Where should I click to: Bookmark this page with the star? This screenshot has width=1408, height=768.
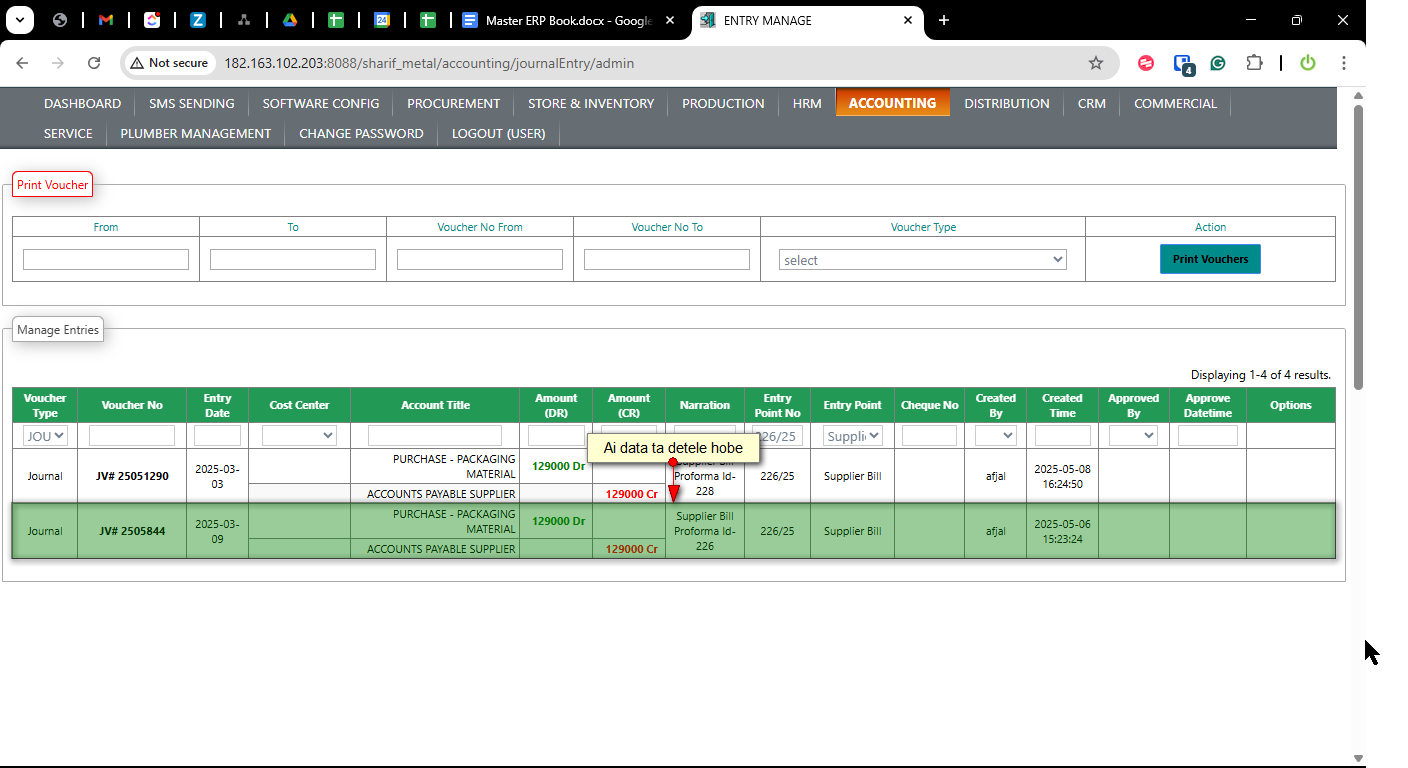[x=1096, y=63]
